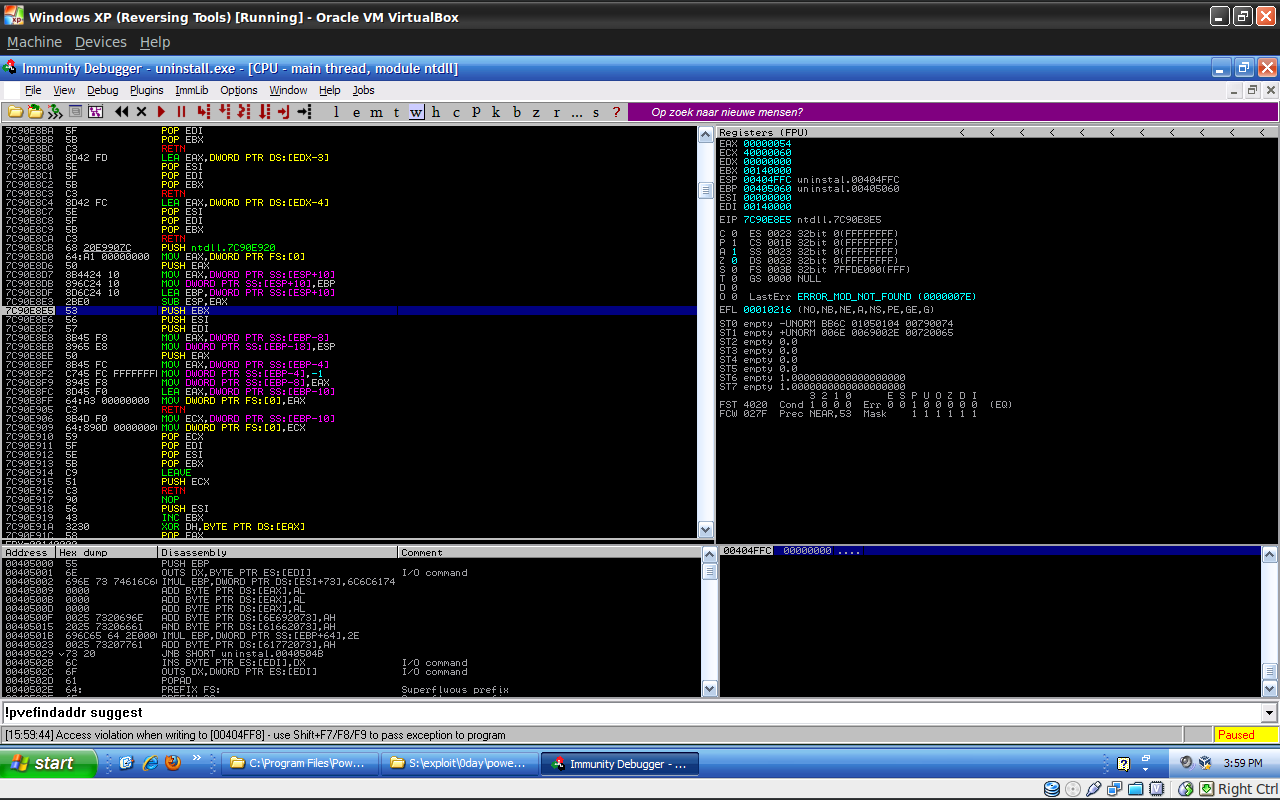Viewport: 1280px width, 800px height.
Task: Open the ImmLib menu
Action: coord(192,90)
